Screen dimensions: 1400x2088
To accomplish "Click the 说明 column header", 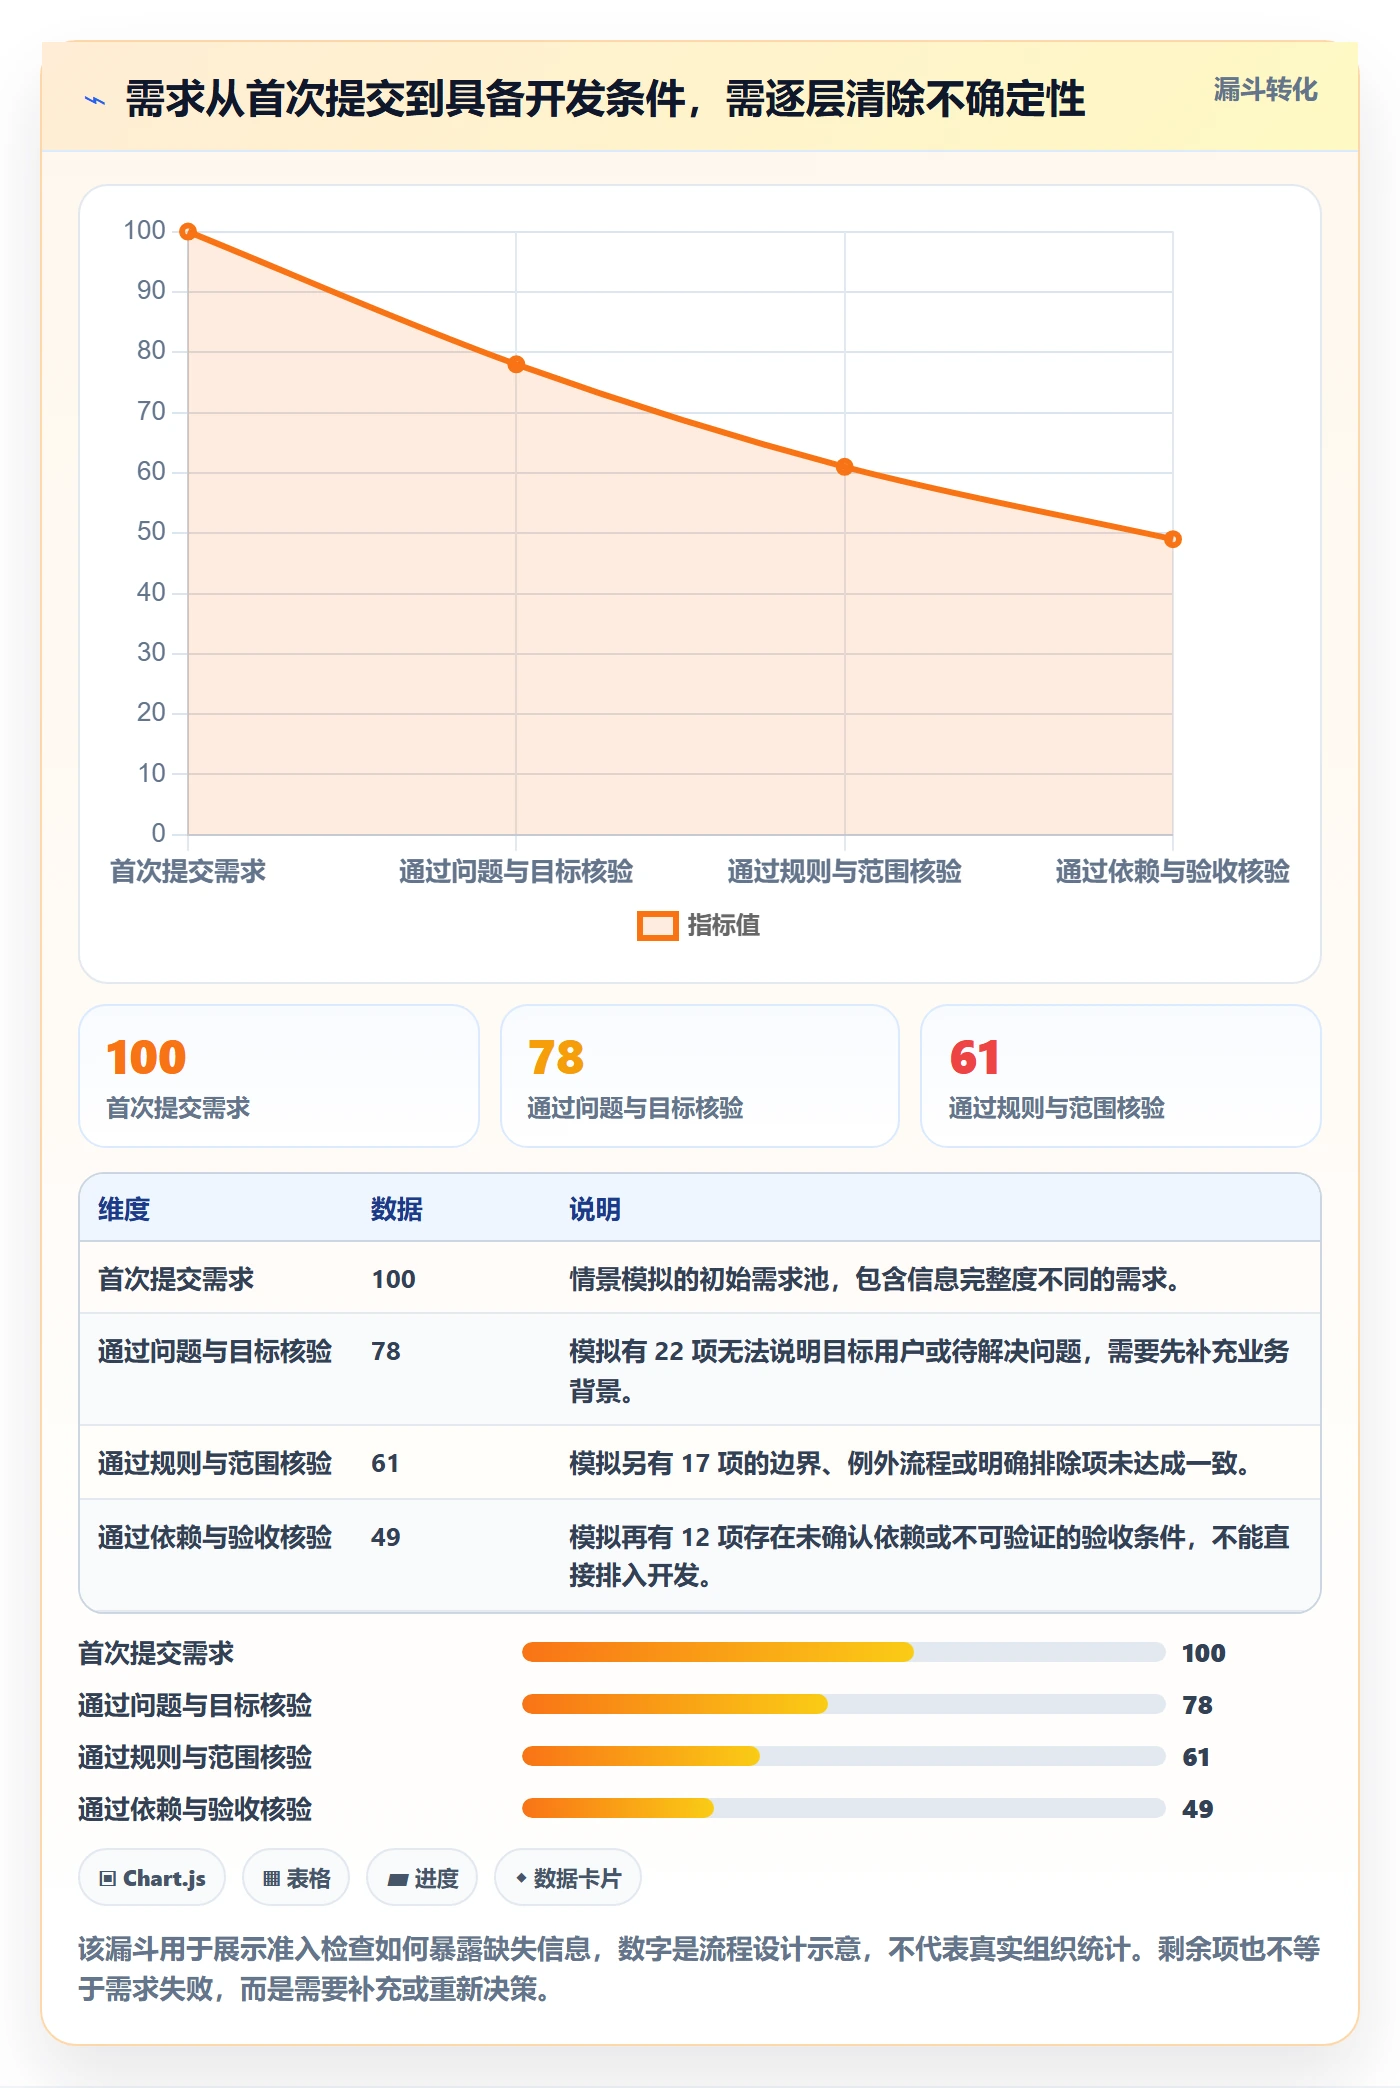I will [x=595, y=1209].
